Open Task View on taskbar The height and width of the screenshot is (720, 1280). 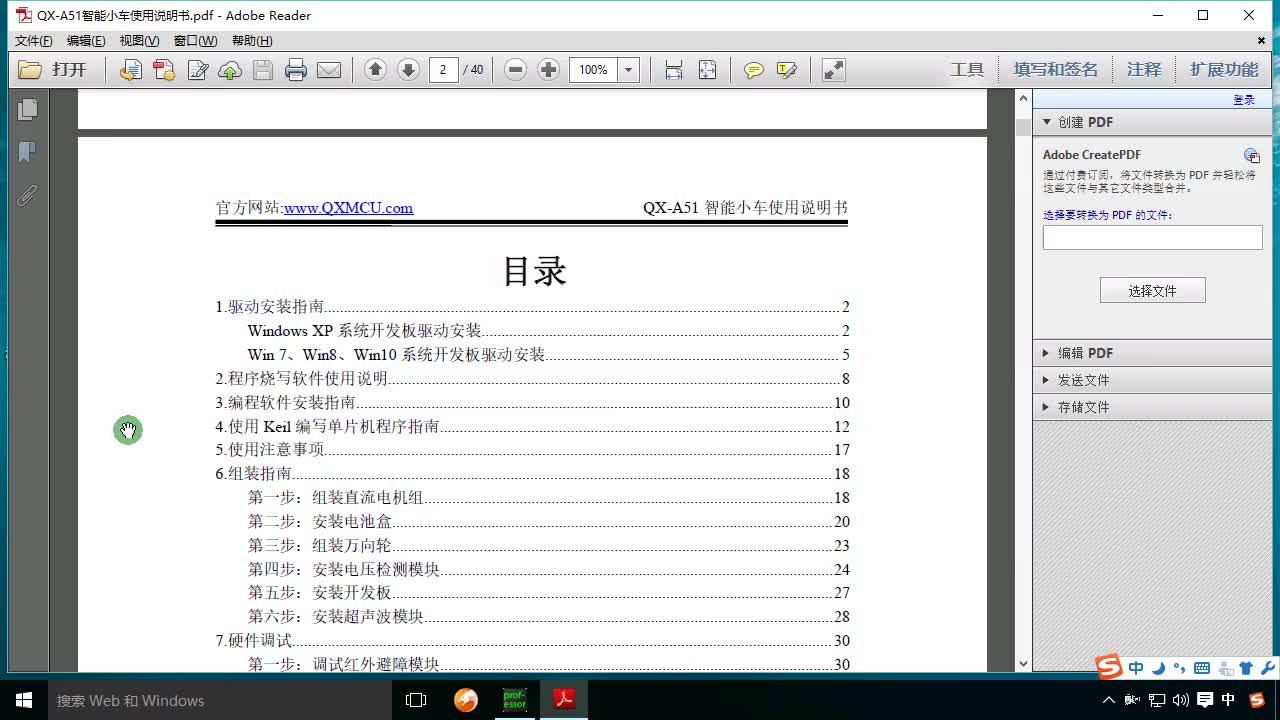(416, 700)
